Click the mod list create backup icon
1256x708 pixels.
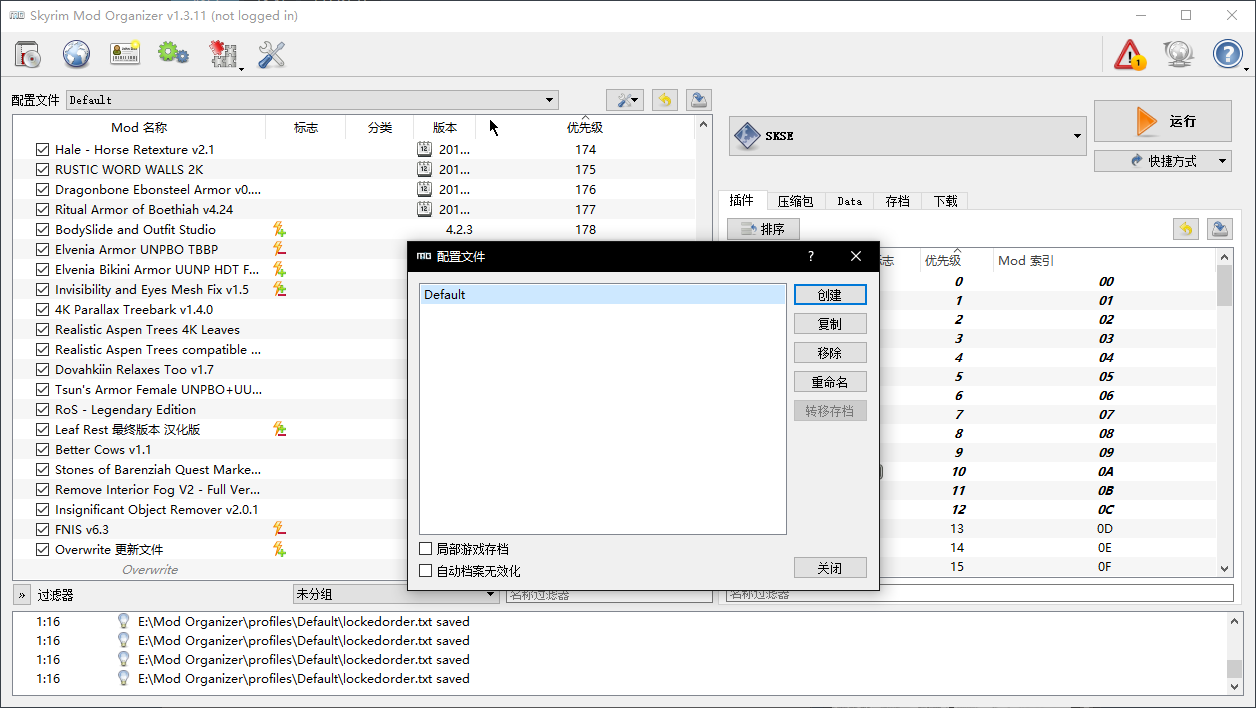[699, 100]
